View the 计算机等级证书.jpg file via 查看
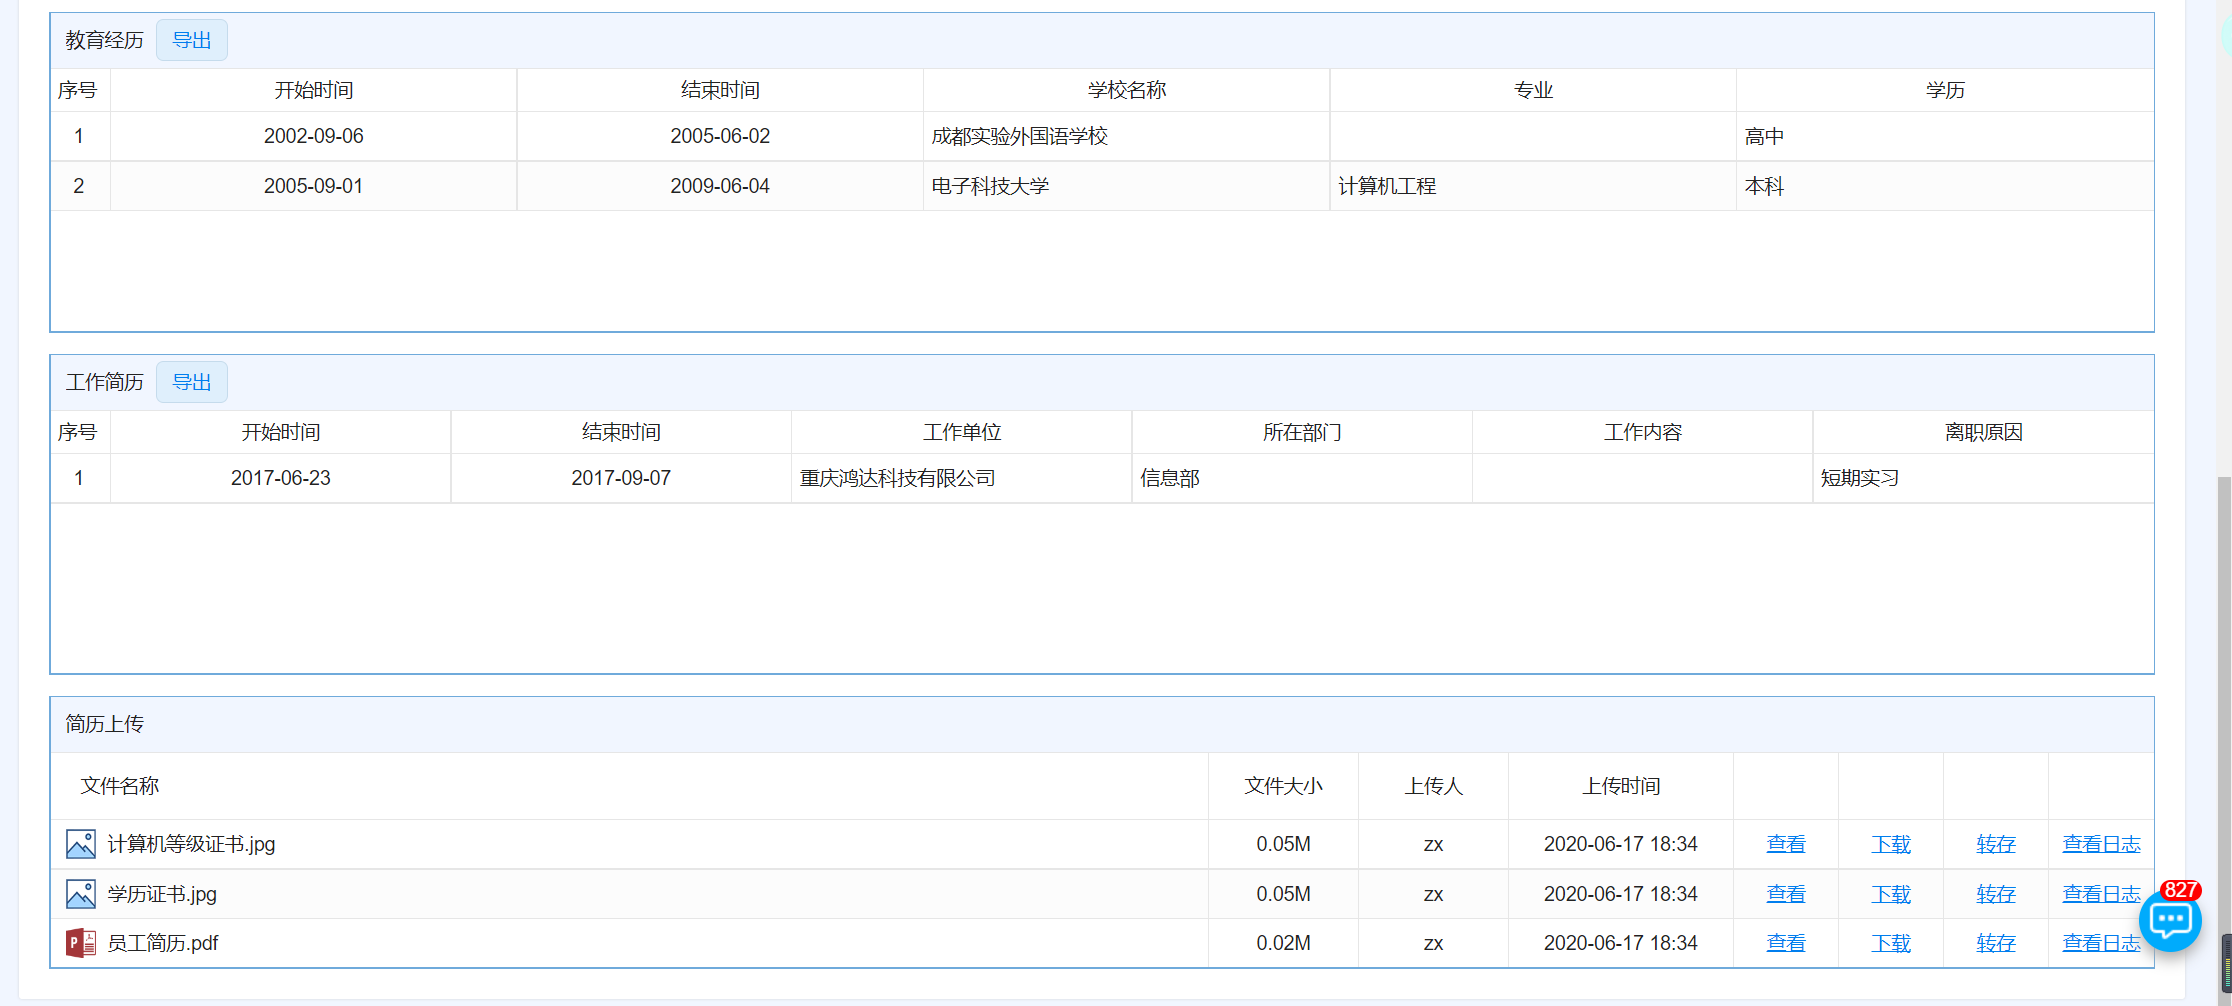This screenshot has width=2232, height=1006. (1785, 844)
